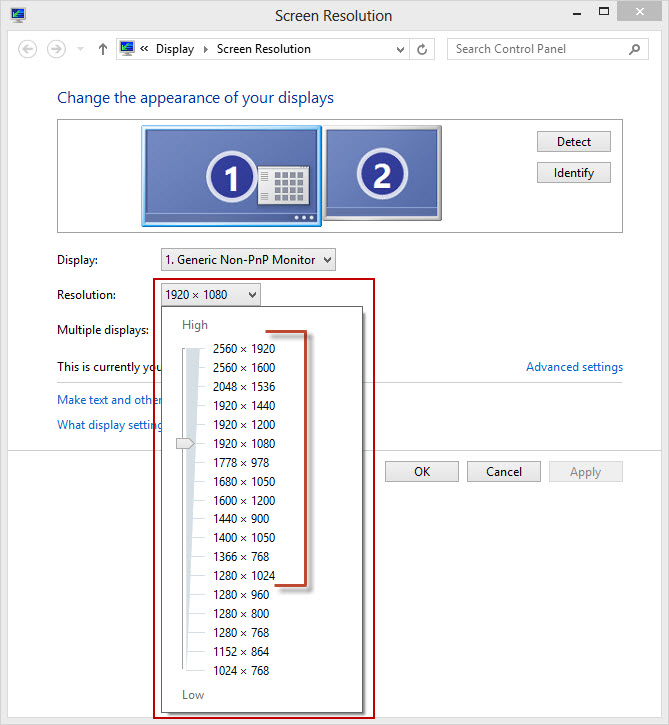The width and height of the screenshot is (669, 725).
Task: Expand the address bar history dropdown
Action: 400,49
